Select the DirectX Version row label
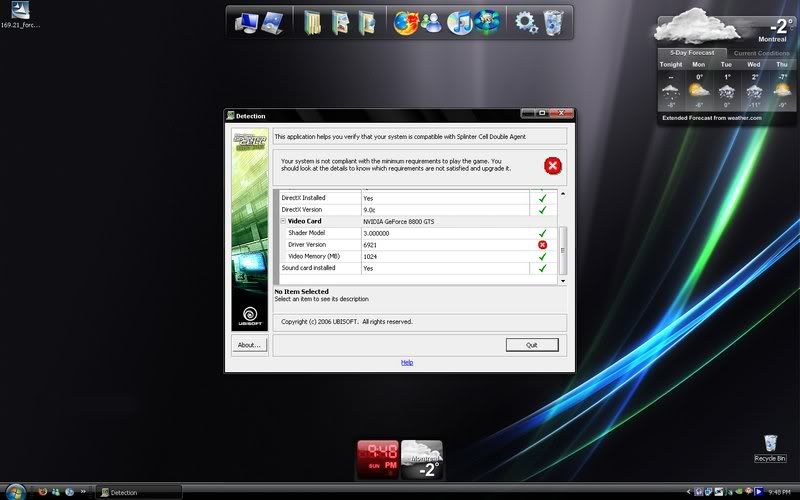The image size is (800, 500). [x=302, y=210]
